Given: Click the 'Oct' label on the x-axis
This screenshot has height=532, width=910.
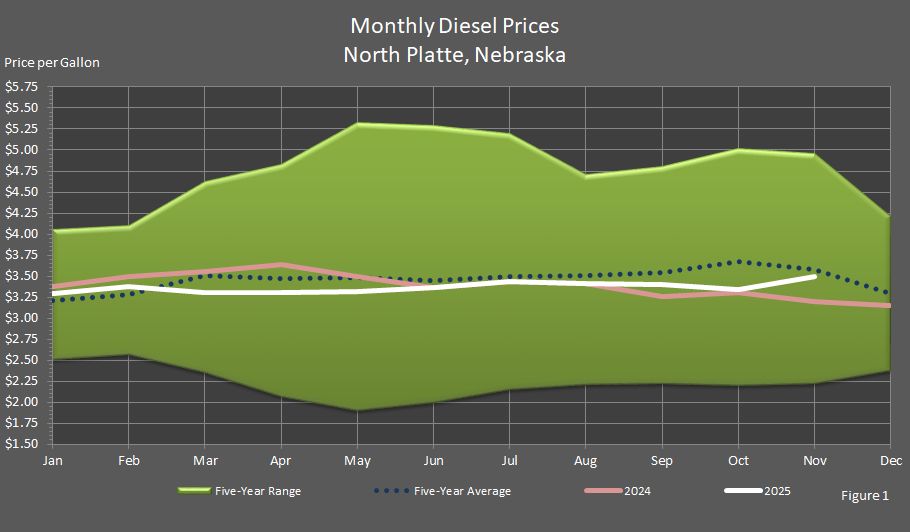Looking at the screenshot, I should click(738, 460).
